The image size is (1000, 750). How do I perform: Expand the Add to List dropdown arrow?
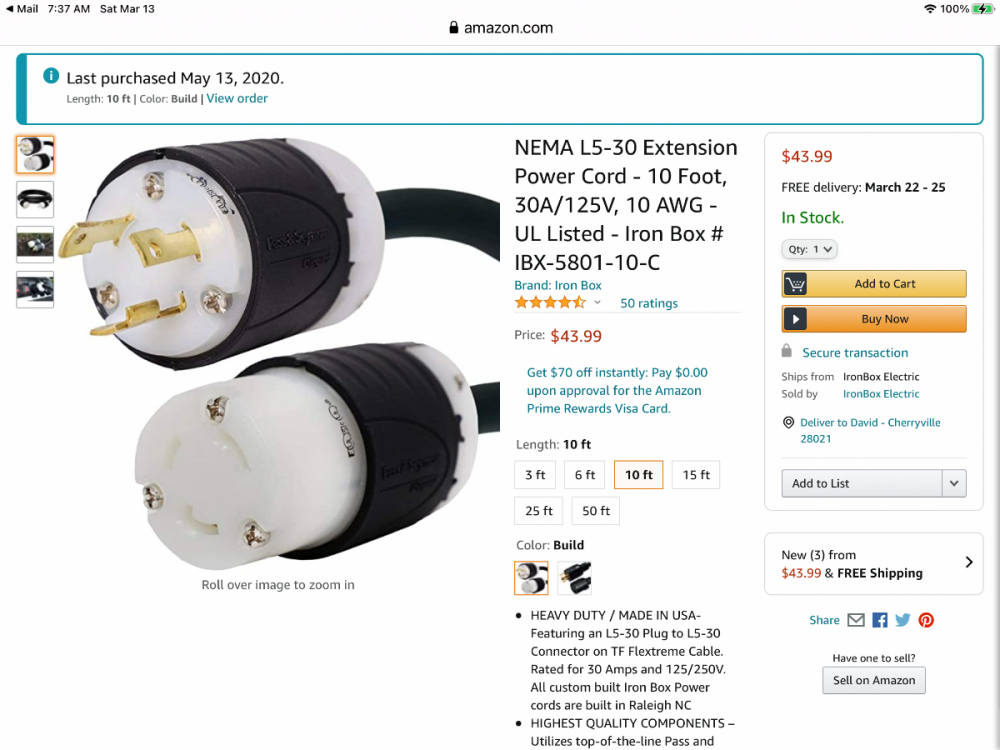click(x=954, y=483)
